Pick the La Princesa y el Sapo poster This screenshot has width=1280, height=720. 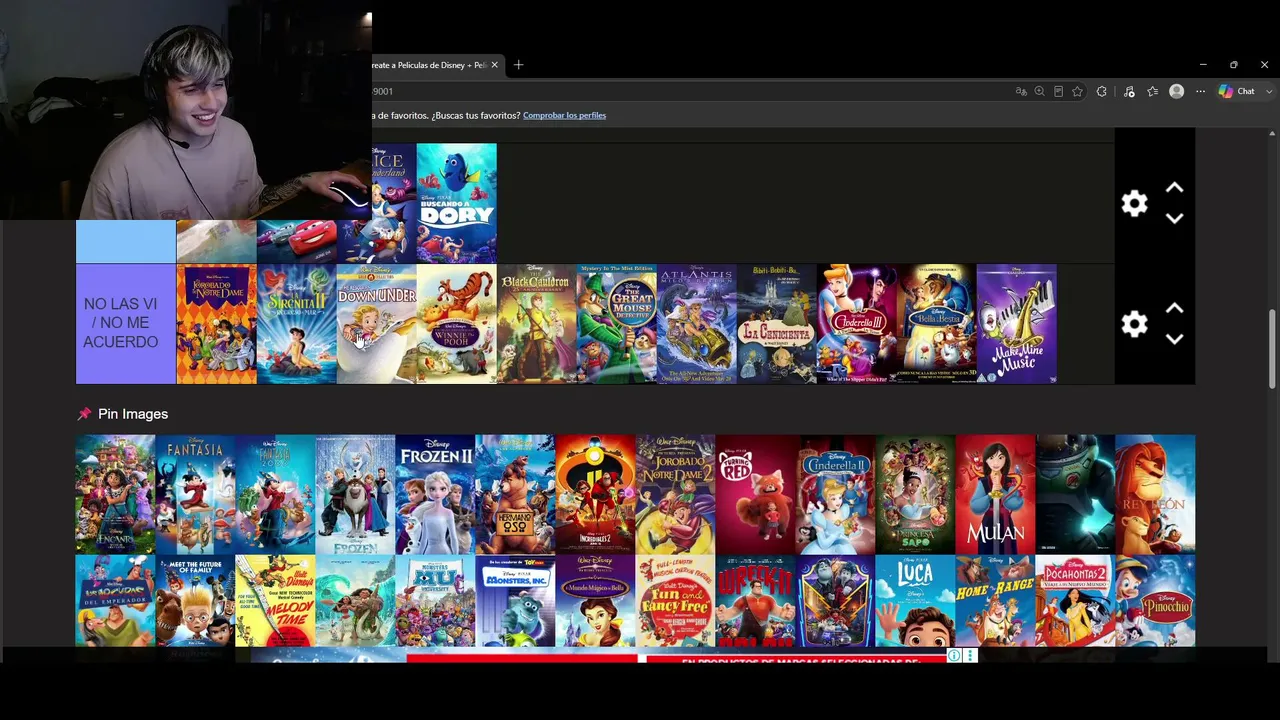point(915,494)
